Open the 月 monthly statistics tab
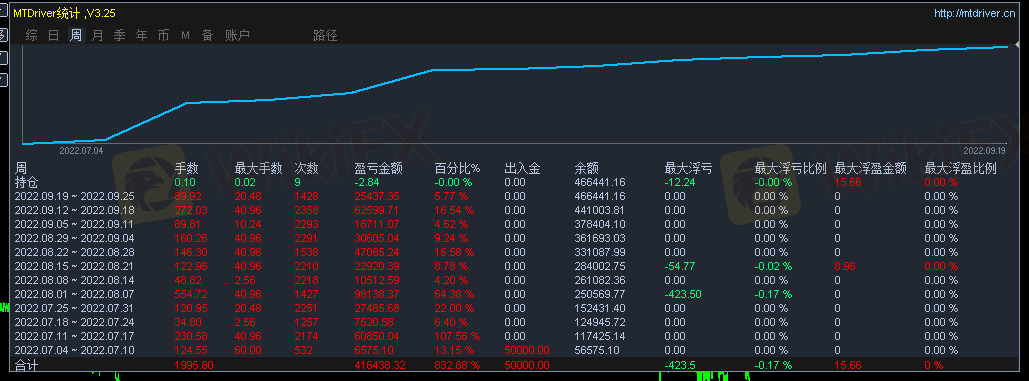1029x381 pixels. coord(98,35)
